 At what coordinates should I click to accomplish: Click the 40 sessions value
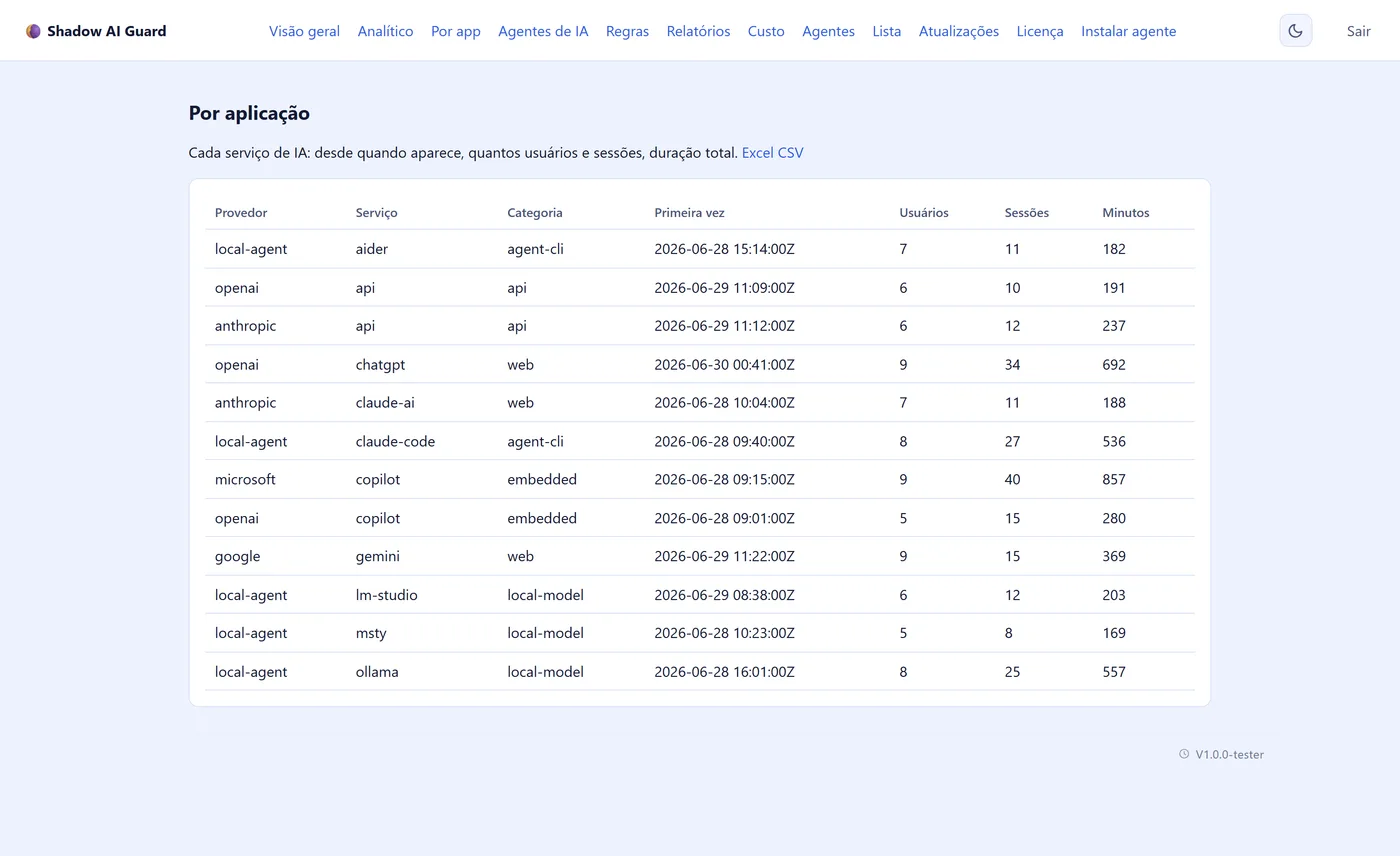[1013, 479]
